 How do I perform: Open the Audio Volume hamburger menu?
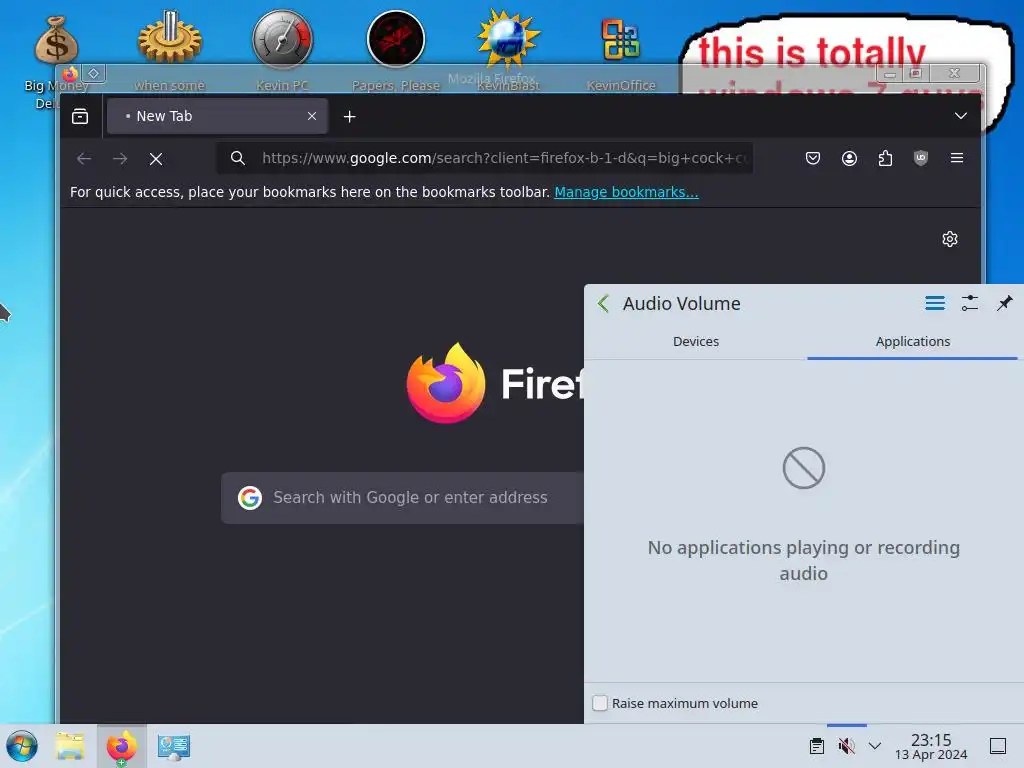tap(935, 303)
